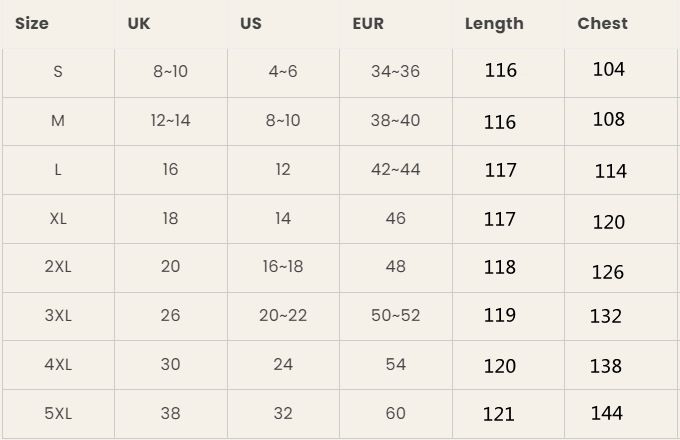Select the S size row label
This screenshot has height=440, width=680.
58,71
